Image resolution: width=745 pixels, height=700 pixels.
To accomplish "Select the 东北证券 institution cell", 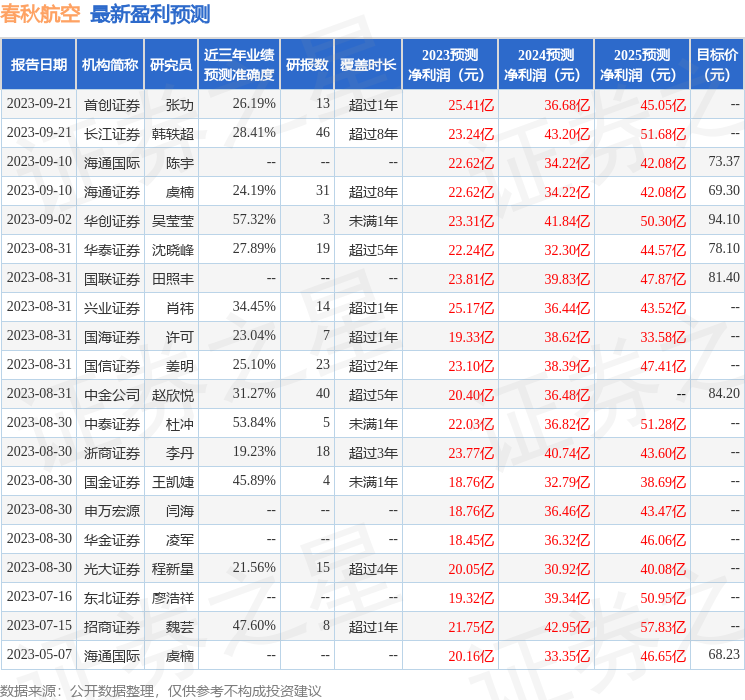I will 112,598.
